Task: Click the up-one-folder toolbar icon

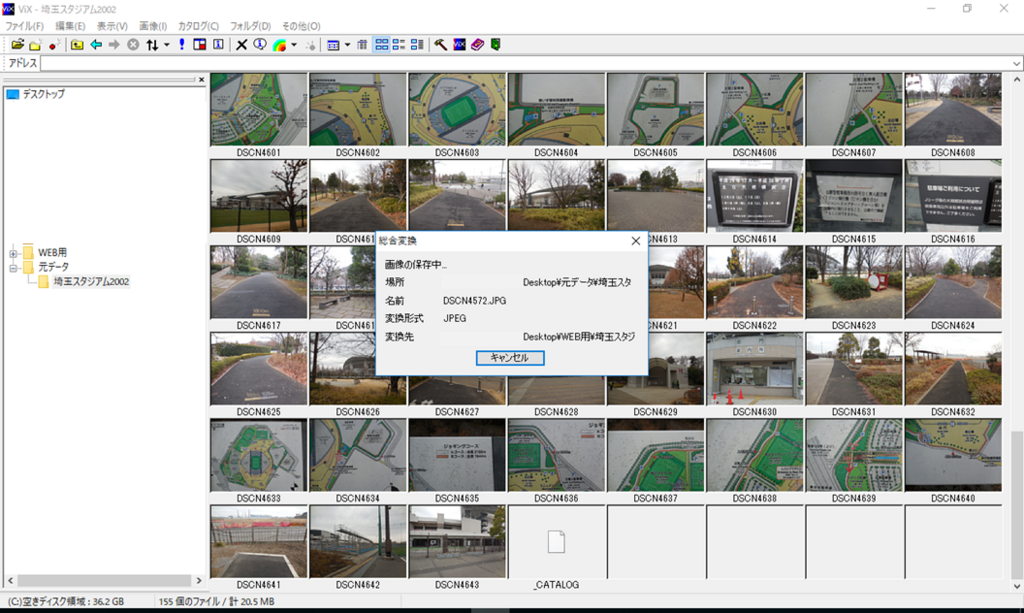Action: click(x=77, y=44)
